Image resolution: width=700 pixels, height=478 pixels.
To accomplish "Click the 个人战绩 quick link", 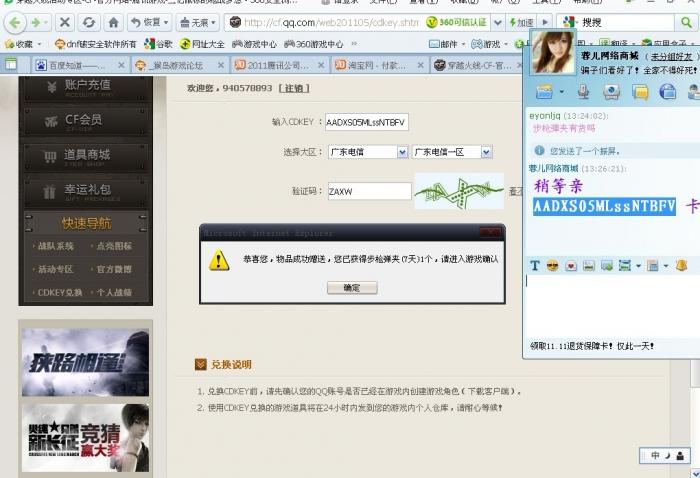I will 114,292.
